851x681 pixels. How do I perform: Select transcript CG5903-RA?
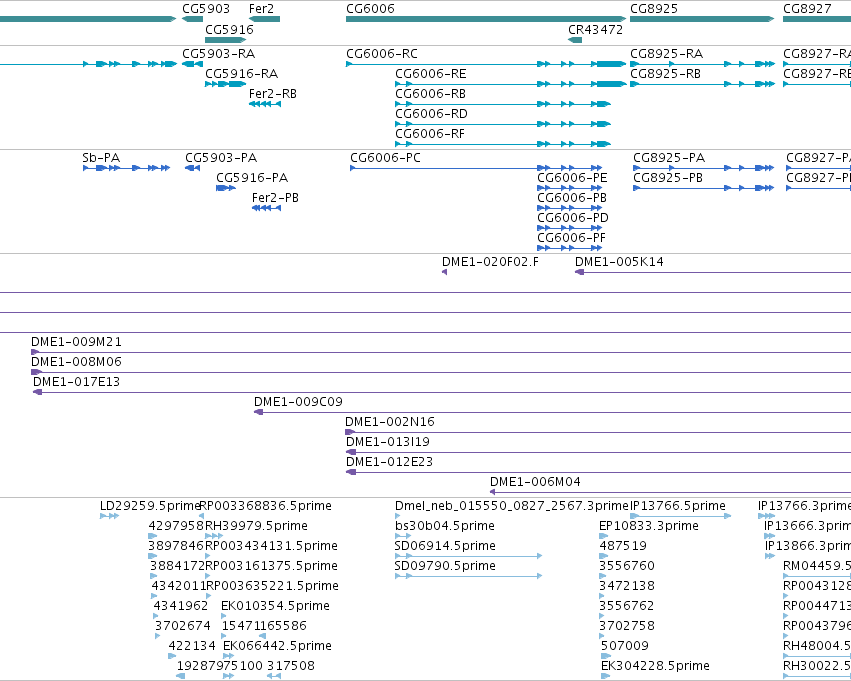tap(192, 64)
